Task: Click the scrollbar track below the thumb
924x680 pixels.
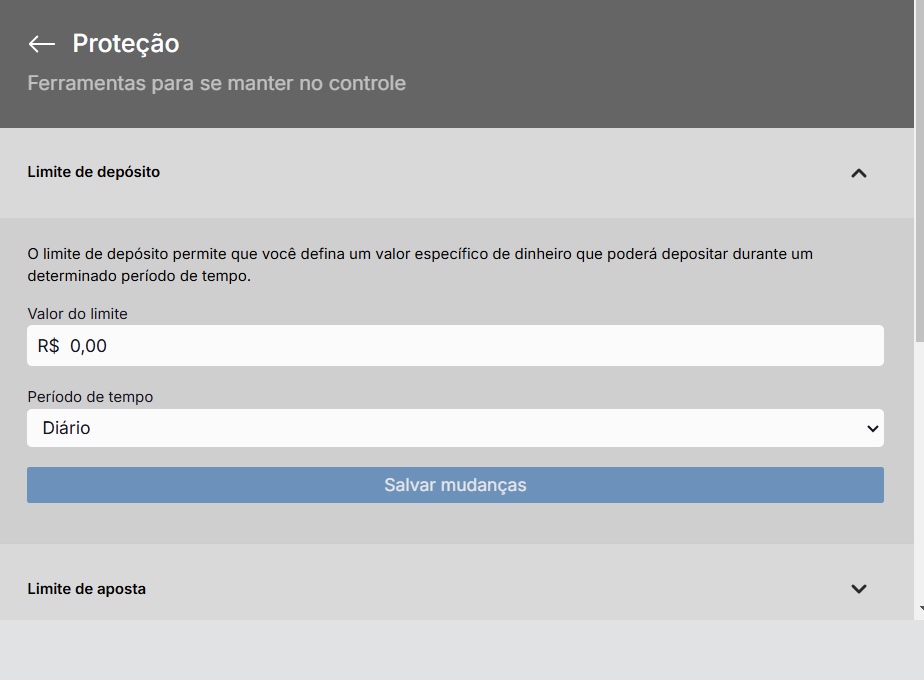Action: click(x=918, y=470)
